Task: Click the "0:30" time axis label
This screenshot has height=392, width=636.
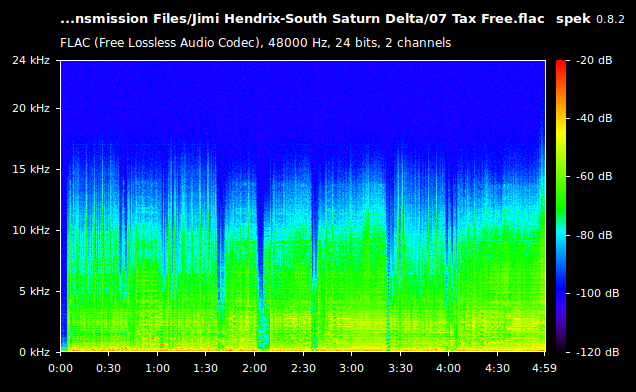Action: (x=108, y=368)
